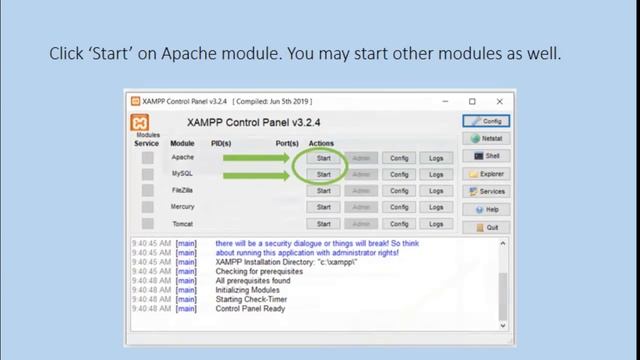Screen dimensions: 640x360
Task: Minimize the XAMPP Control Panel window
Action: (x=445, y=101)
